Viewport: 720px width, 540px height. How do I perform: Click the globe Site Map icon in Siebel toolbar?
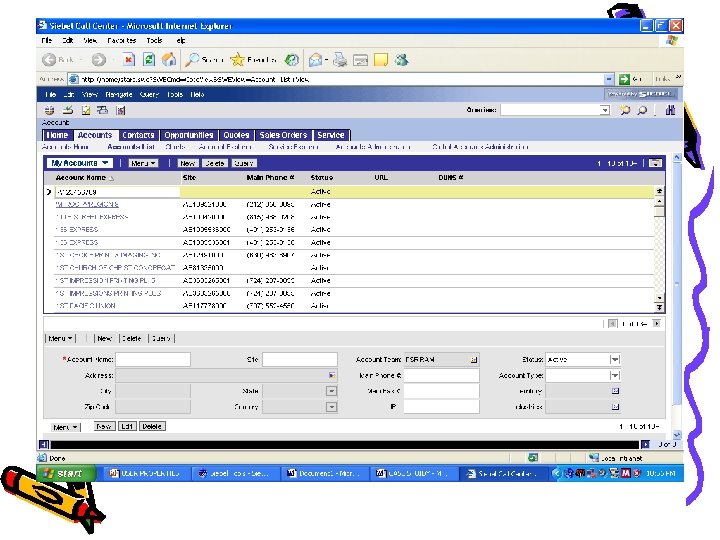point(50,110)
